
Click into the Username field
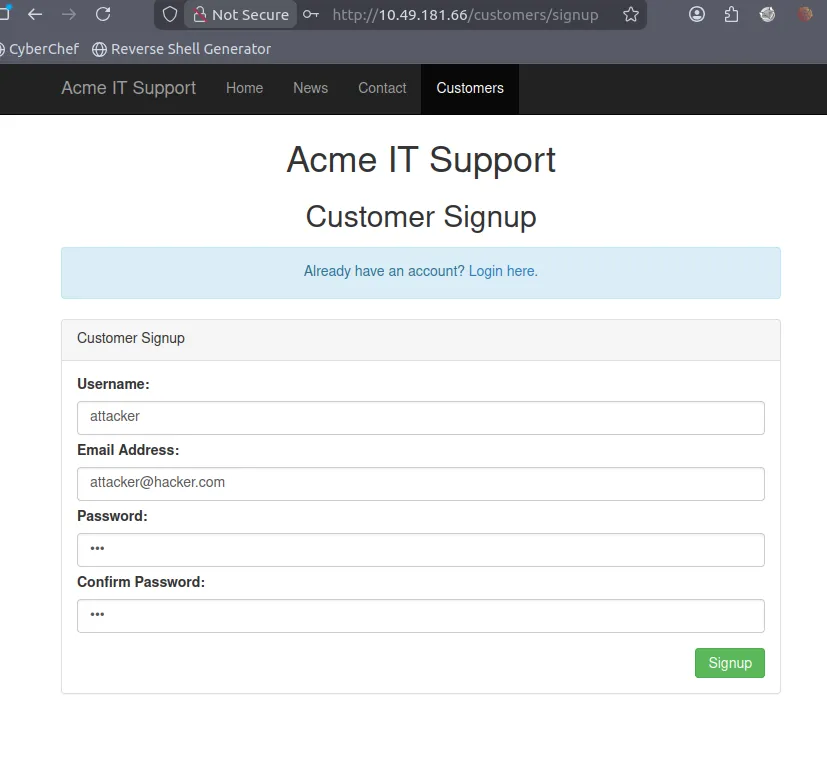420,418
